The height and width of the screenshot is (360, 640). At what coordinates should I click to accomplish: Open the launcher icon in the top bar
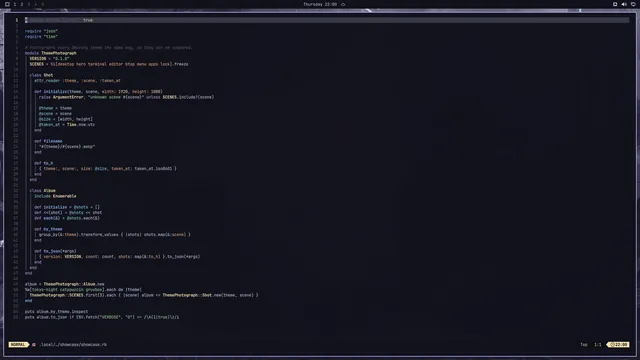click(7, 4)
